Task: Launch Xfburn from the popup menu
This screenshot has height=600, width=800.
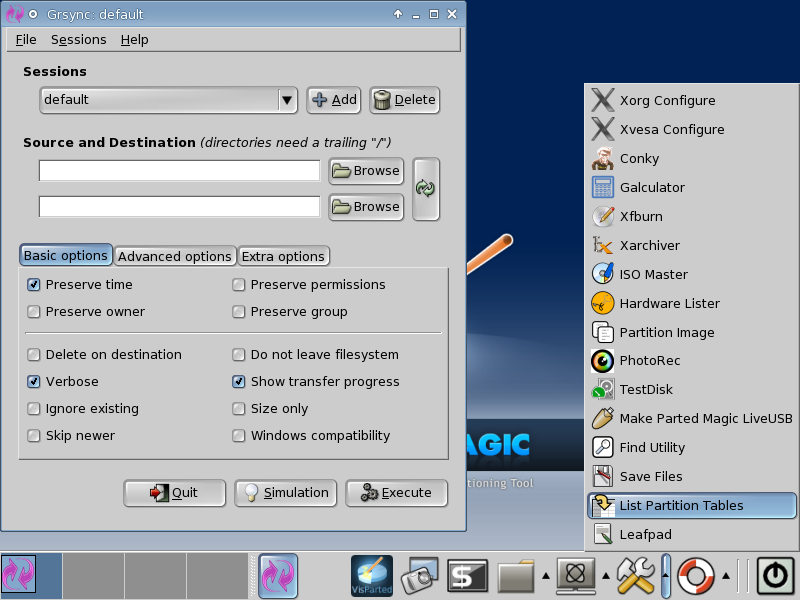Action: 692,216
